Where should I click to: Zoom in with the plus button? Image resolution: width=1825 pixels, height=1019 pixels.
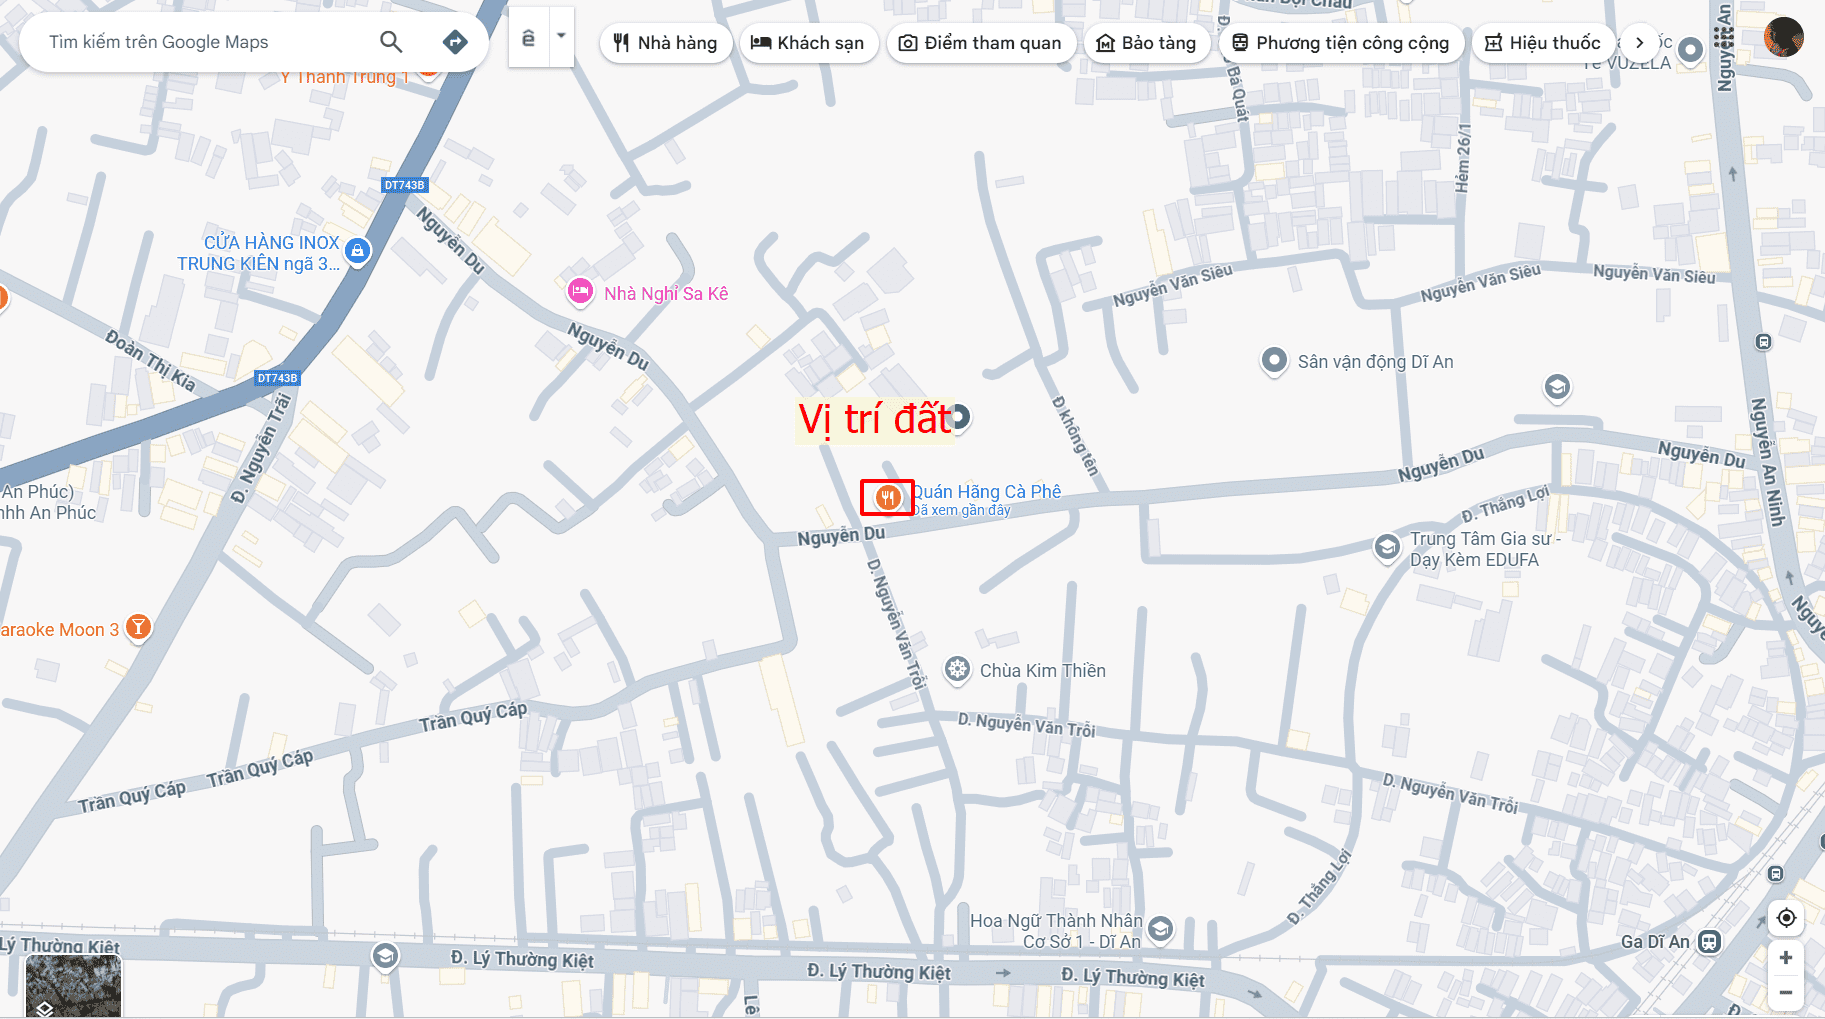1786,958
